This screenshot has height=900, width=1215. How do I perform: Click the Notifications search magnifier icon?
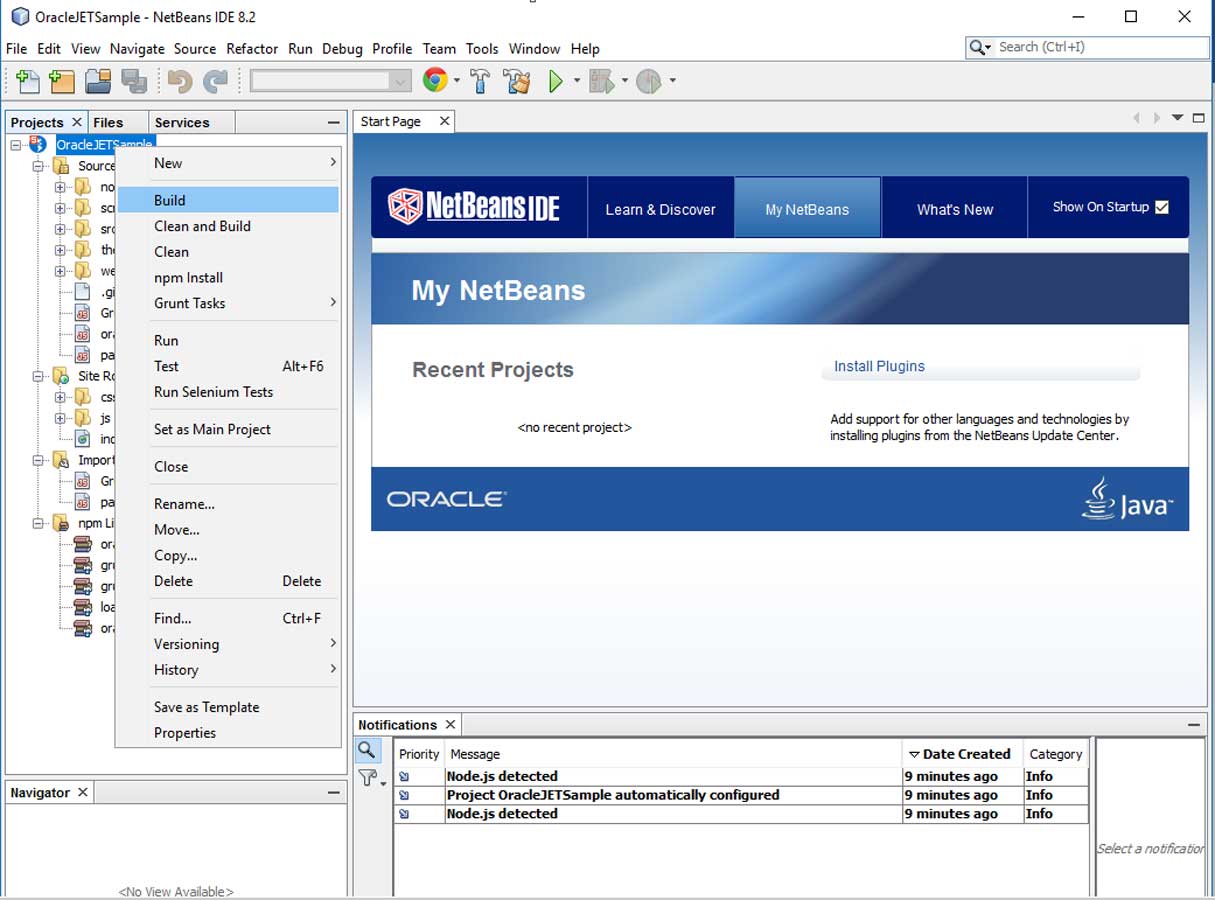point(367,750)
